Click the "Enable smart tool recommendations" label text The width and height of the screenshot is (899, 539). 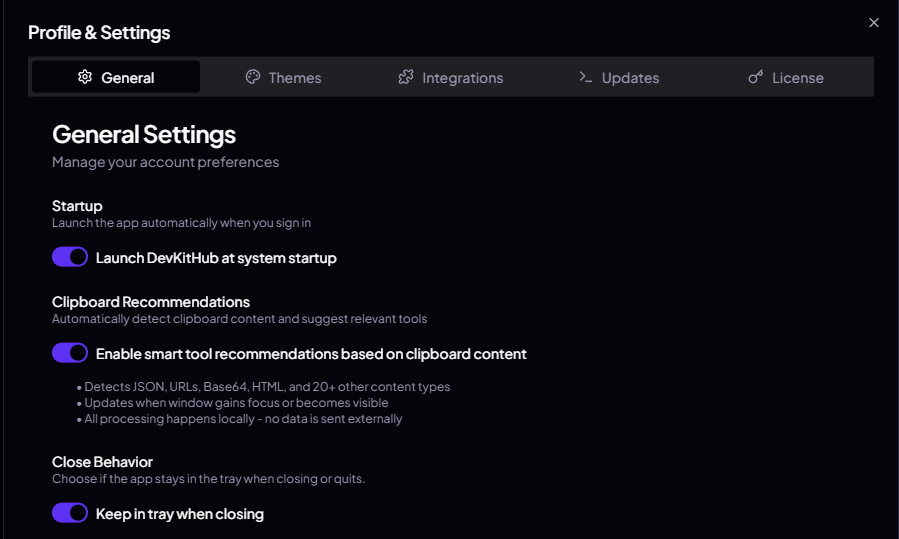pyautogui.click(x=311, y=354)
